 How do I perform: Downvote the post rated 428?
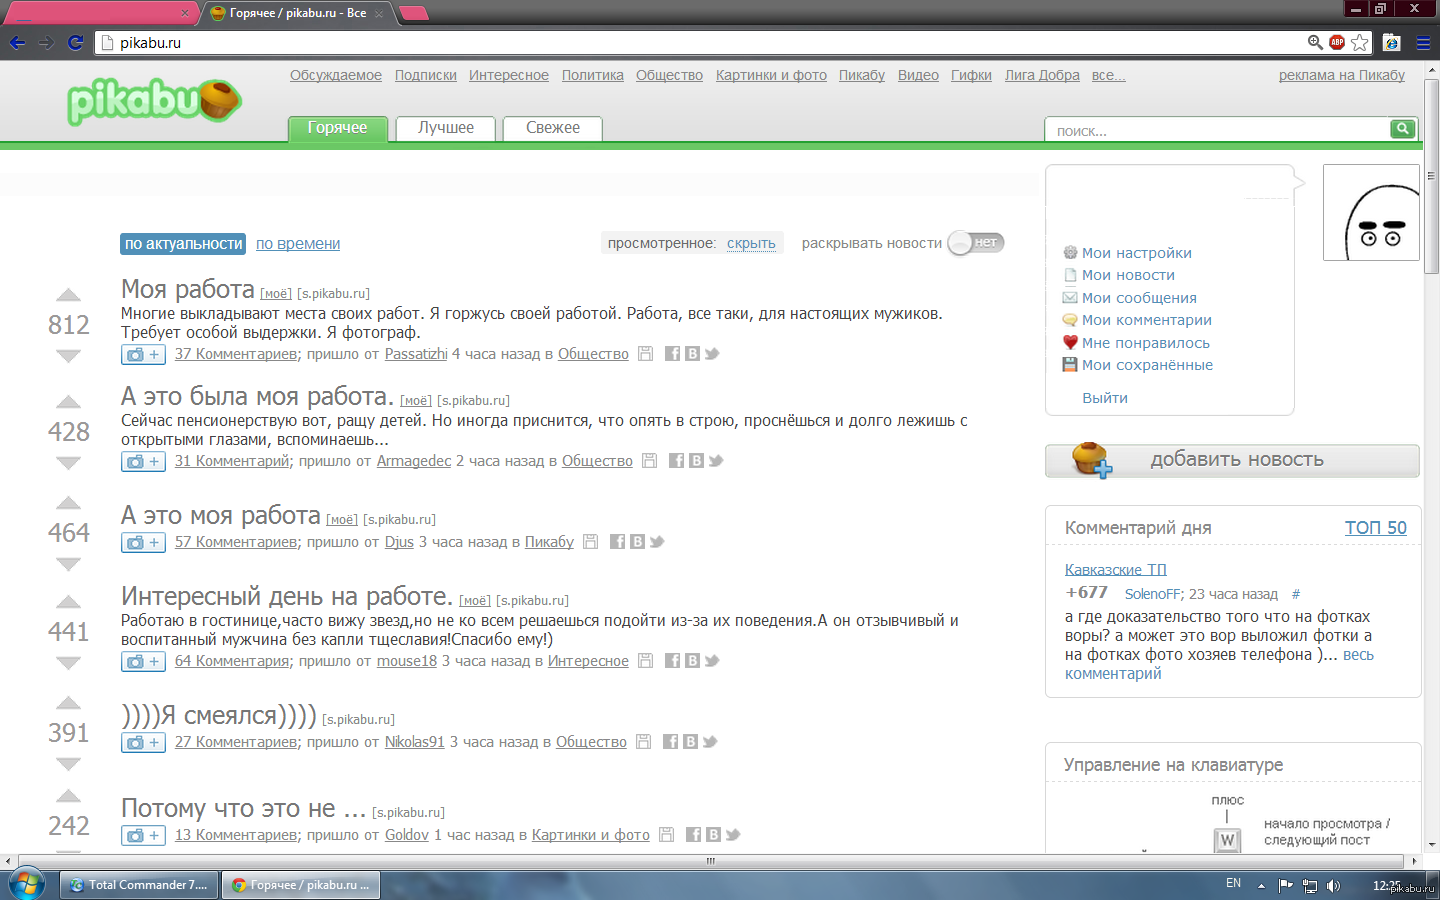click(68, 463)
